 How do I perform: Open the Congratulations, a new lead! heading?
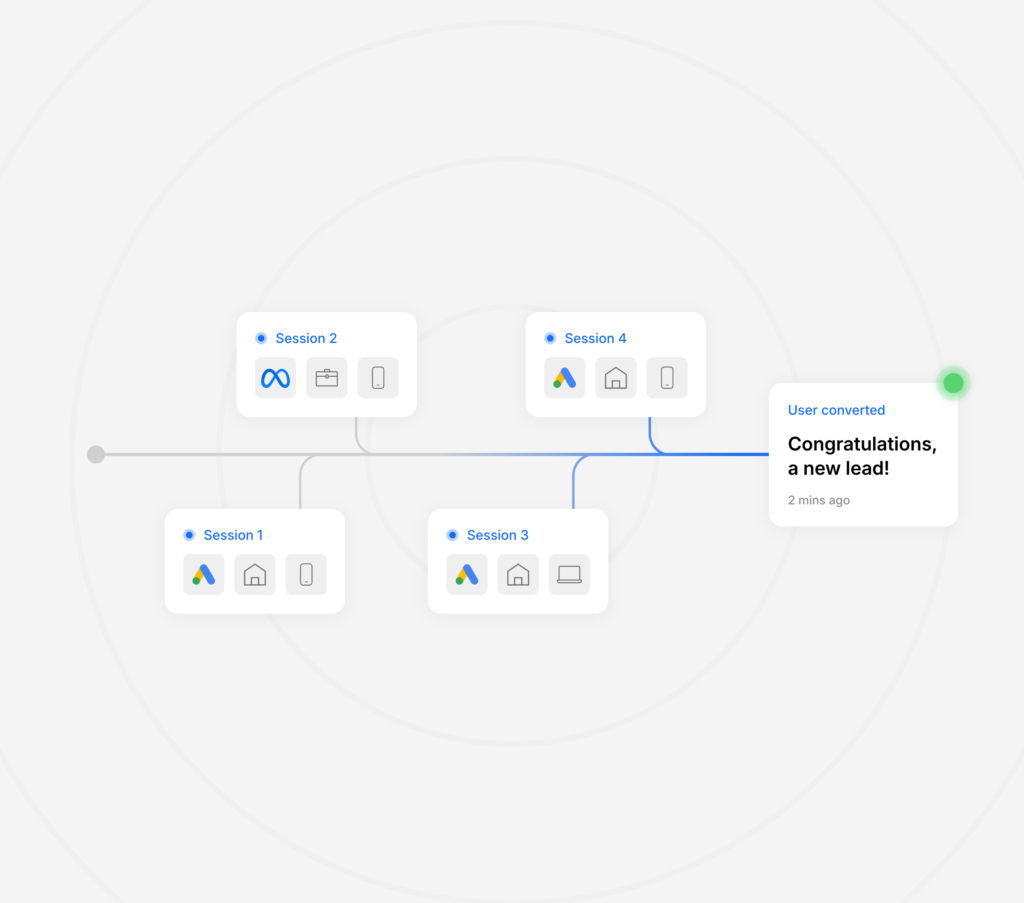tap(862, 455)
